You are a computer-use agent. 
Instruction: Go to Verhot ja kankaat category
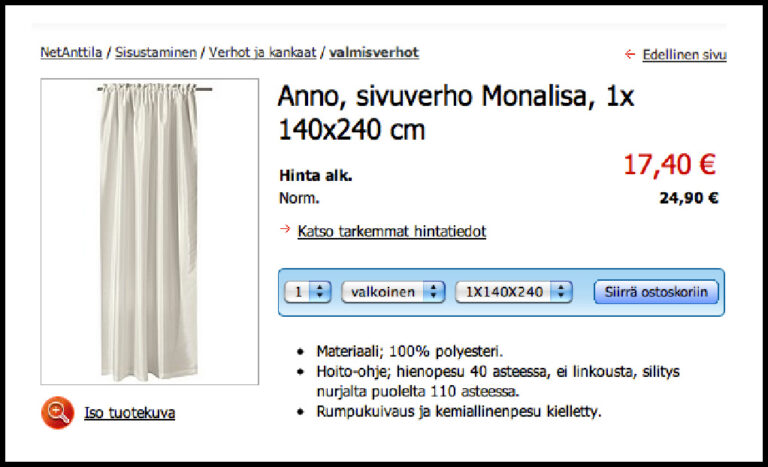click(x=263, y=52)
